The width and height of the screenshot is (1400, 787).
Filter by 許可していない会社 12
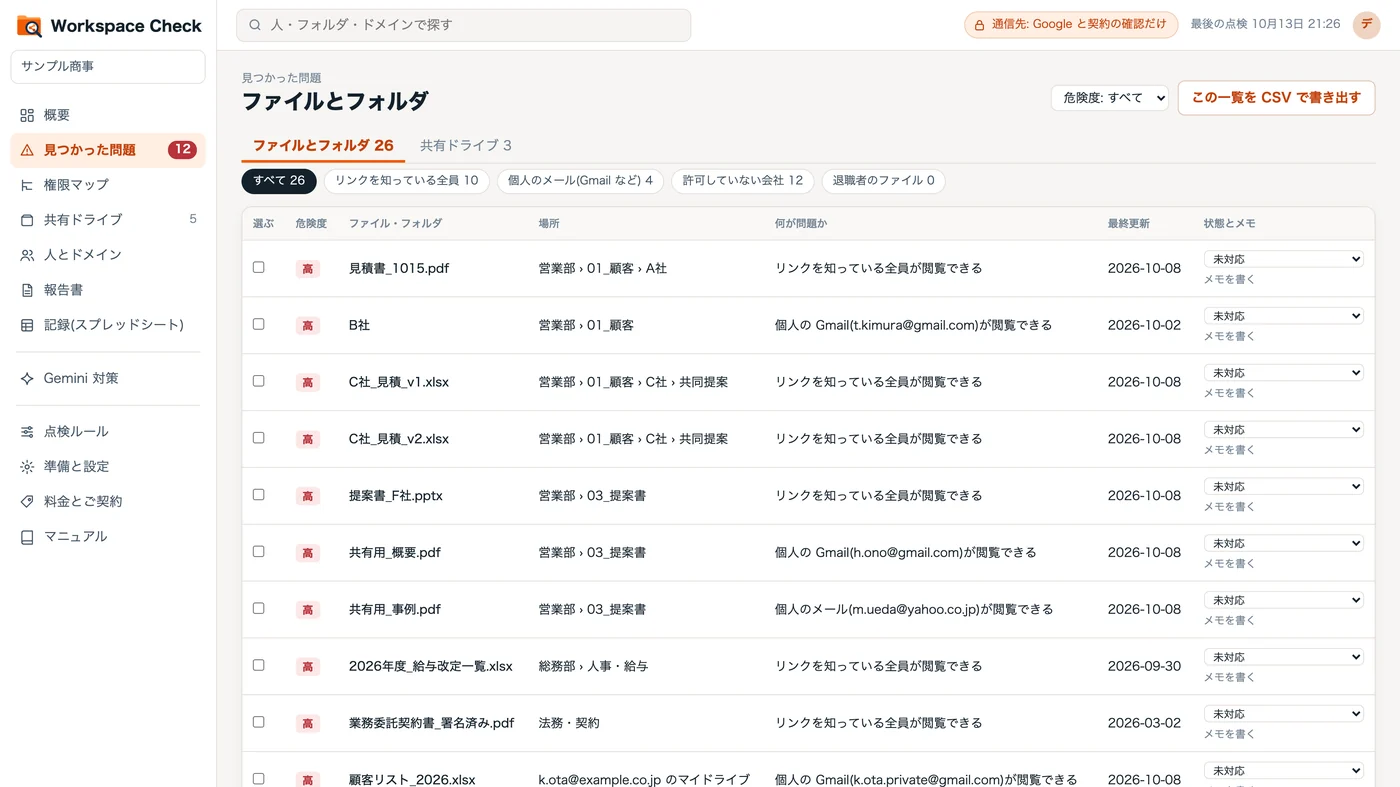click(x=743, y=181)
